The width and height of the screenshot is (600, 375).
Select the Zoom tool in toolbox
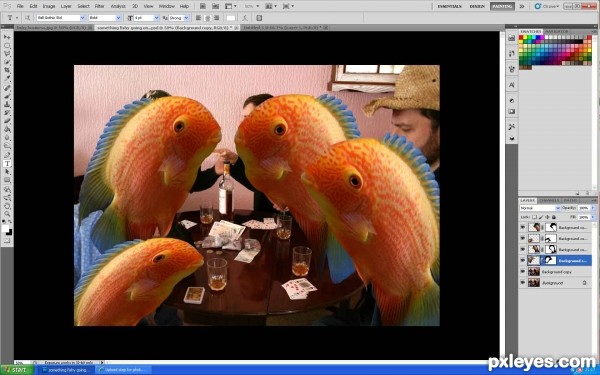pyautogui.click(x=7, y=214)
